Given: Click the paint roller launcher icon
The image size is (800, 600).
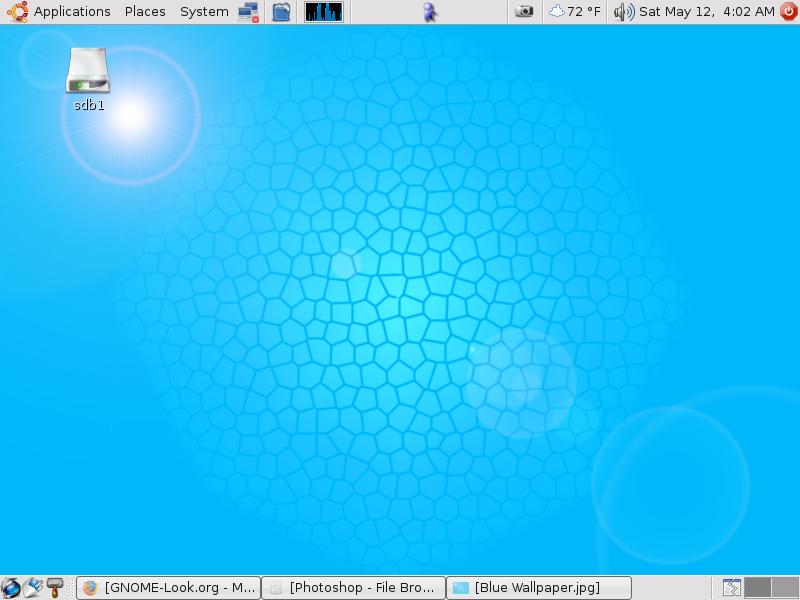Looking at the screenshot, I should click(x=55, y=588).
